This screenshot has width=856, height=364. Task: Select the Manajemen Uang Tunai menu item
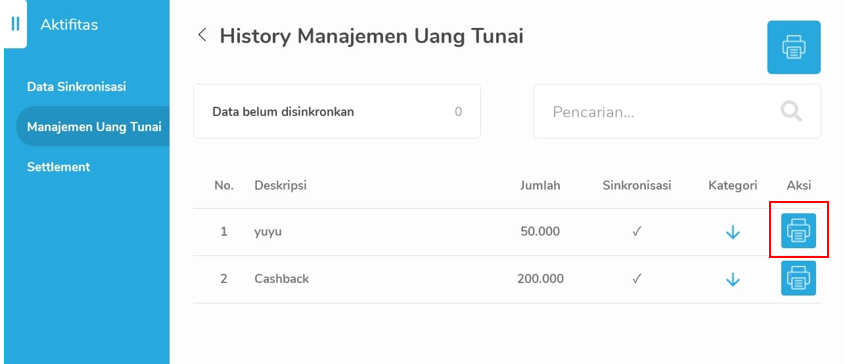click(x=94, y=127)
